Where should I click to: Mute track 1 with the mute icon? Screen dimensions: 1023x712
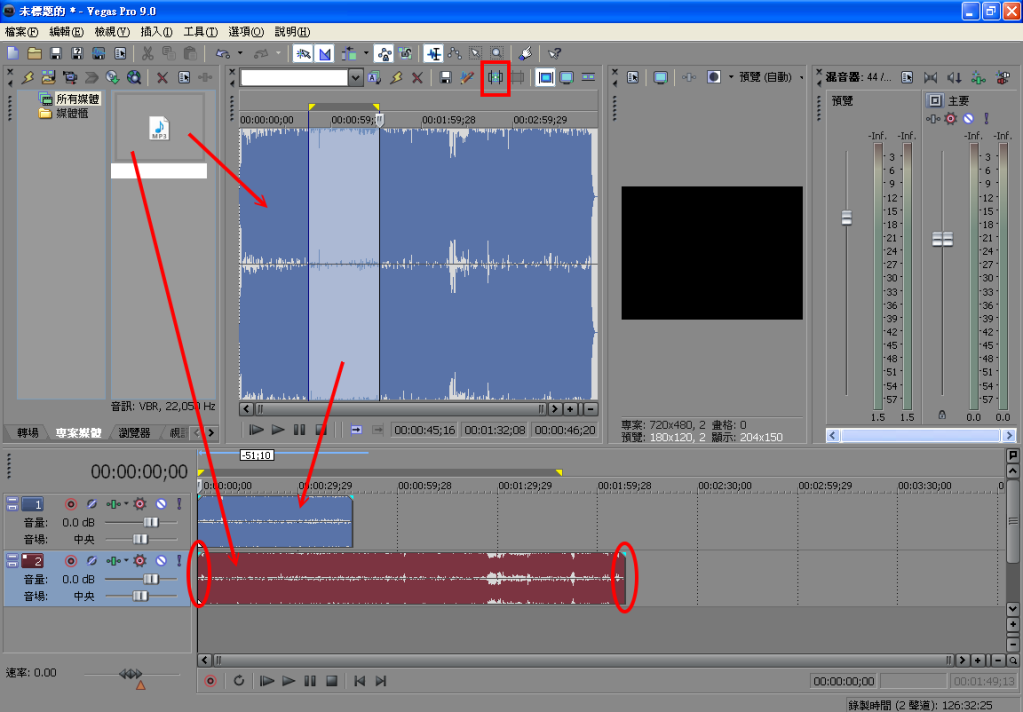[x=160, y=505]
